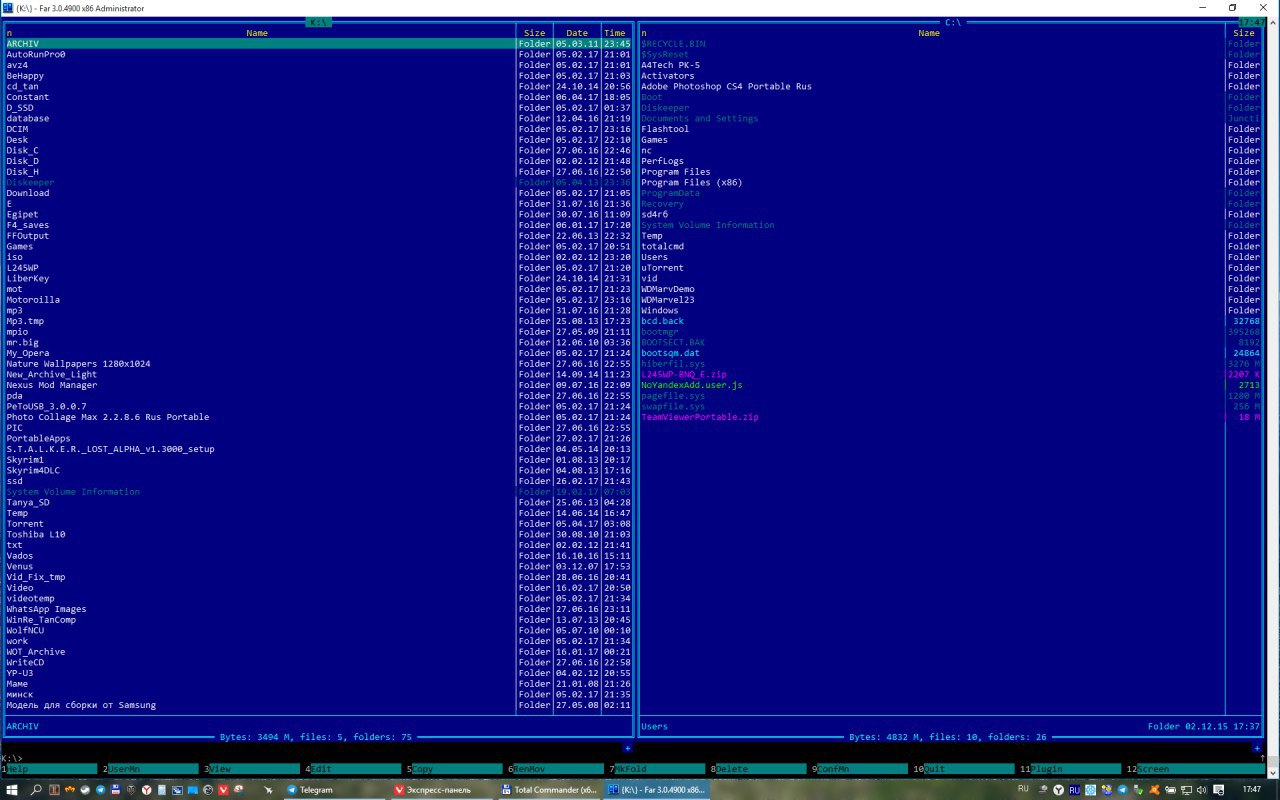This screenshot has width=1280, height=800.
Task: Open the system clock showing 17:47
Action: [1251, 790]
